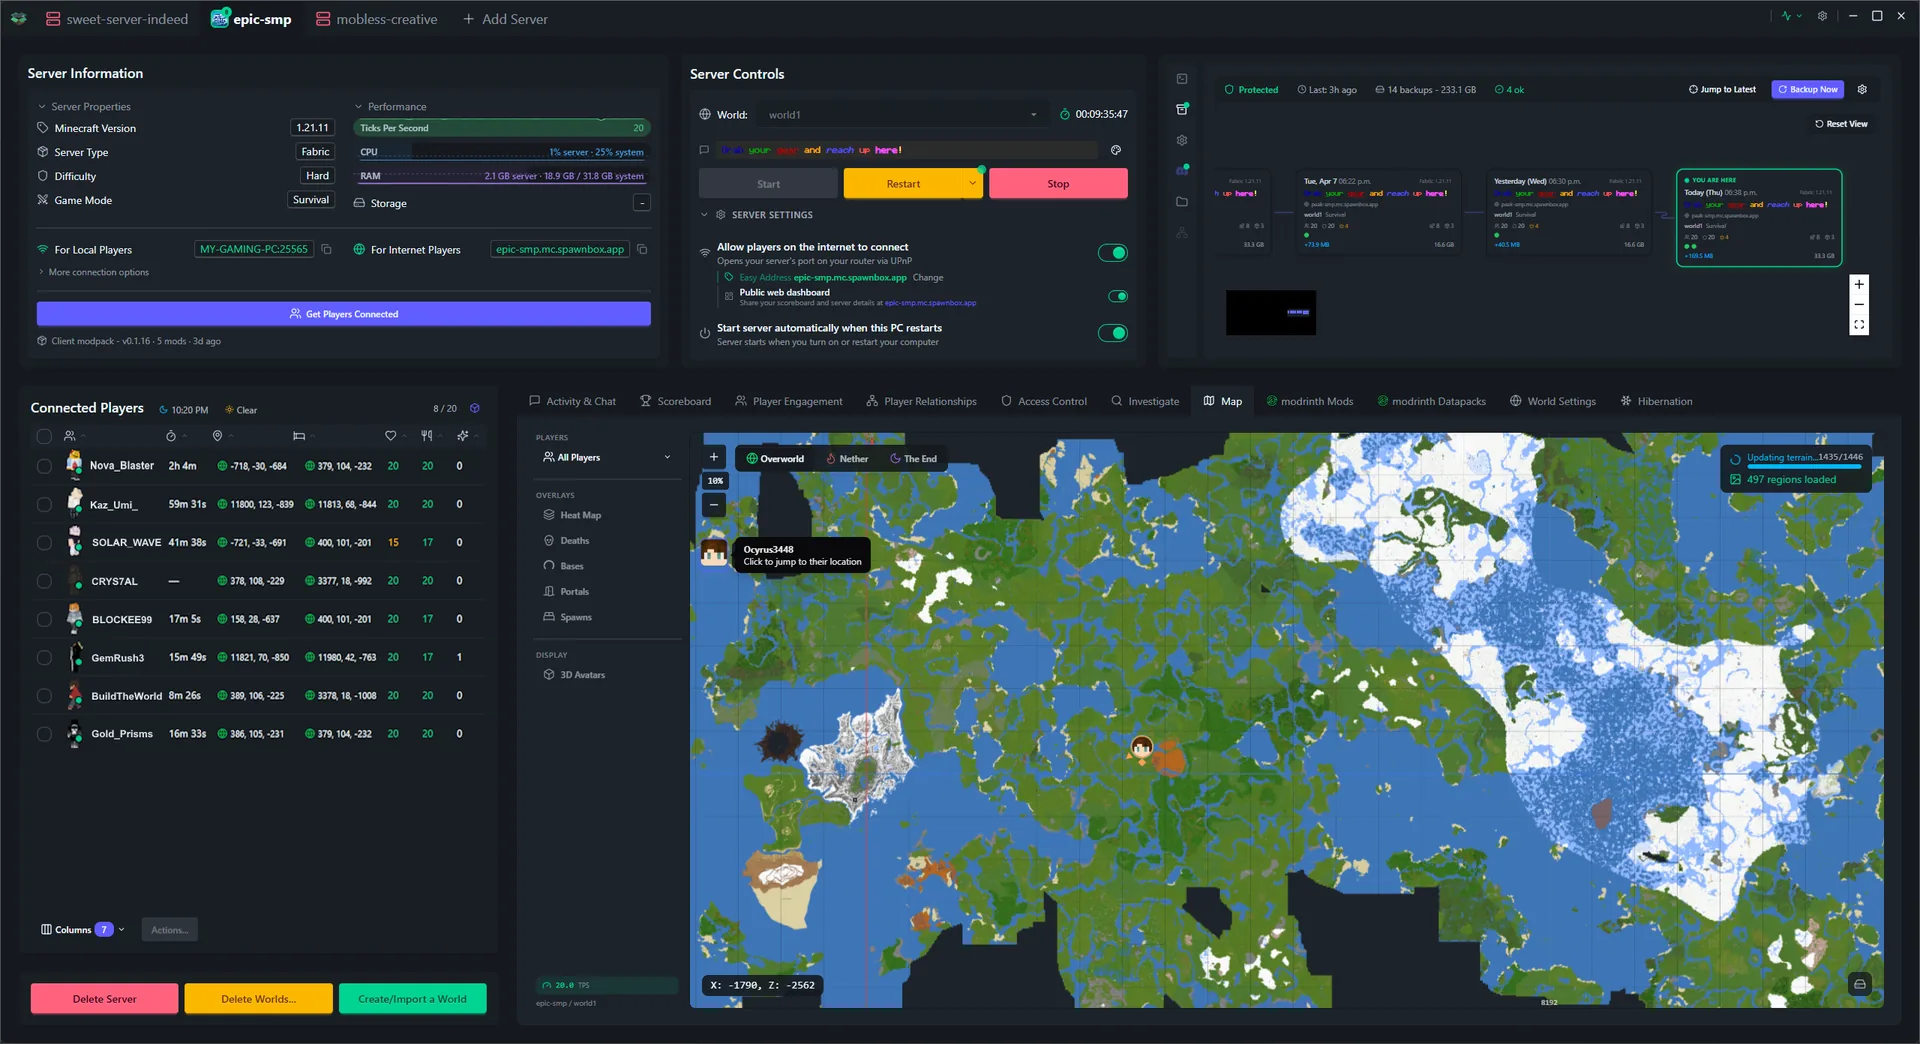
Task: Click the stopwatch session time column icon
Action: click(170, 436)
